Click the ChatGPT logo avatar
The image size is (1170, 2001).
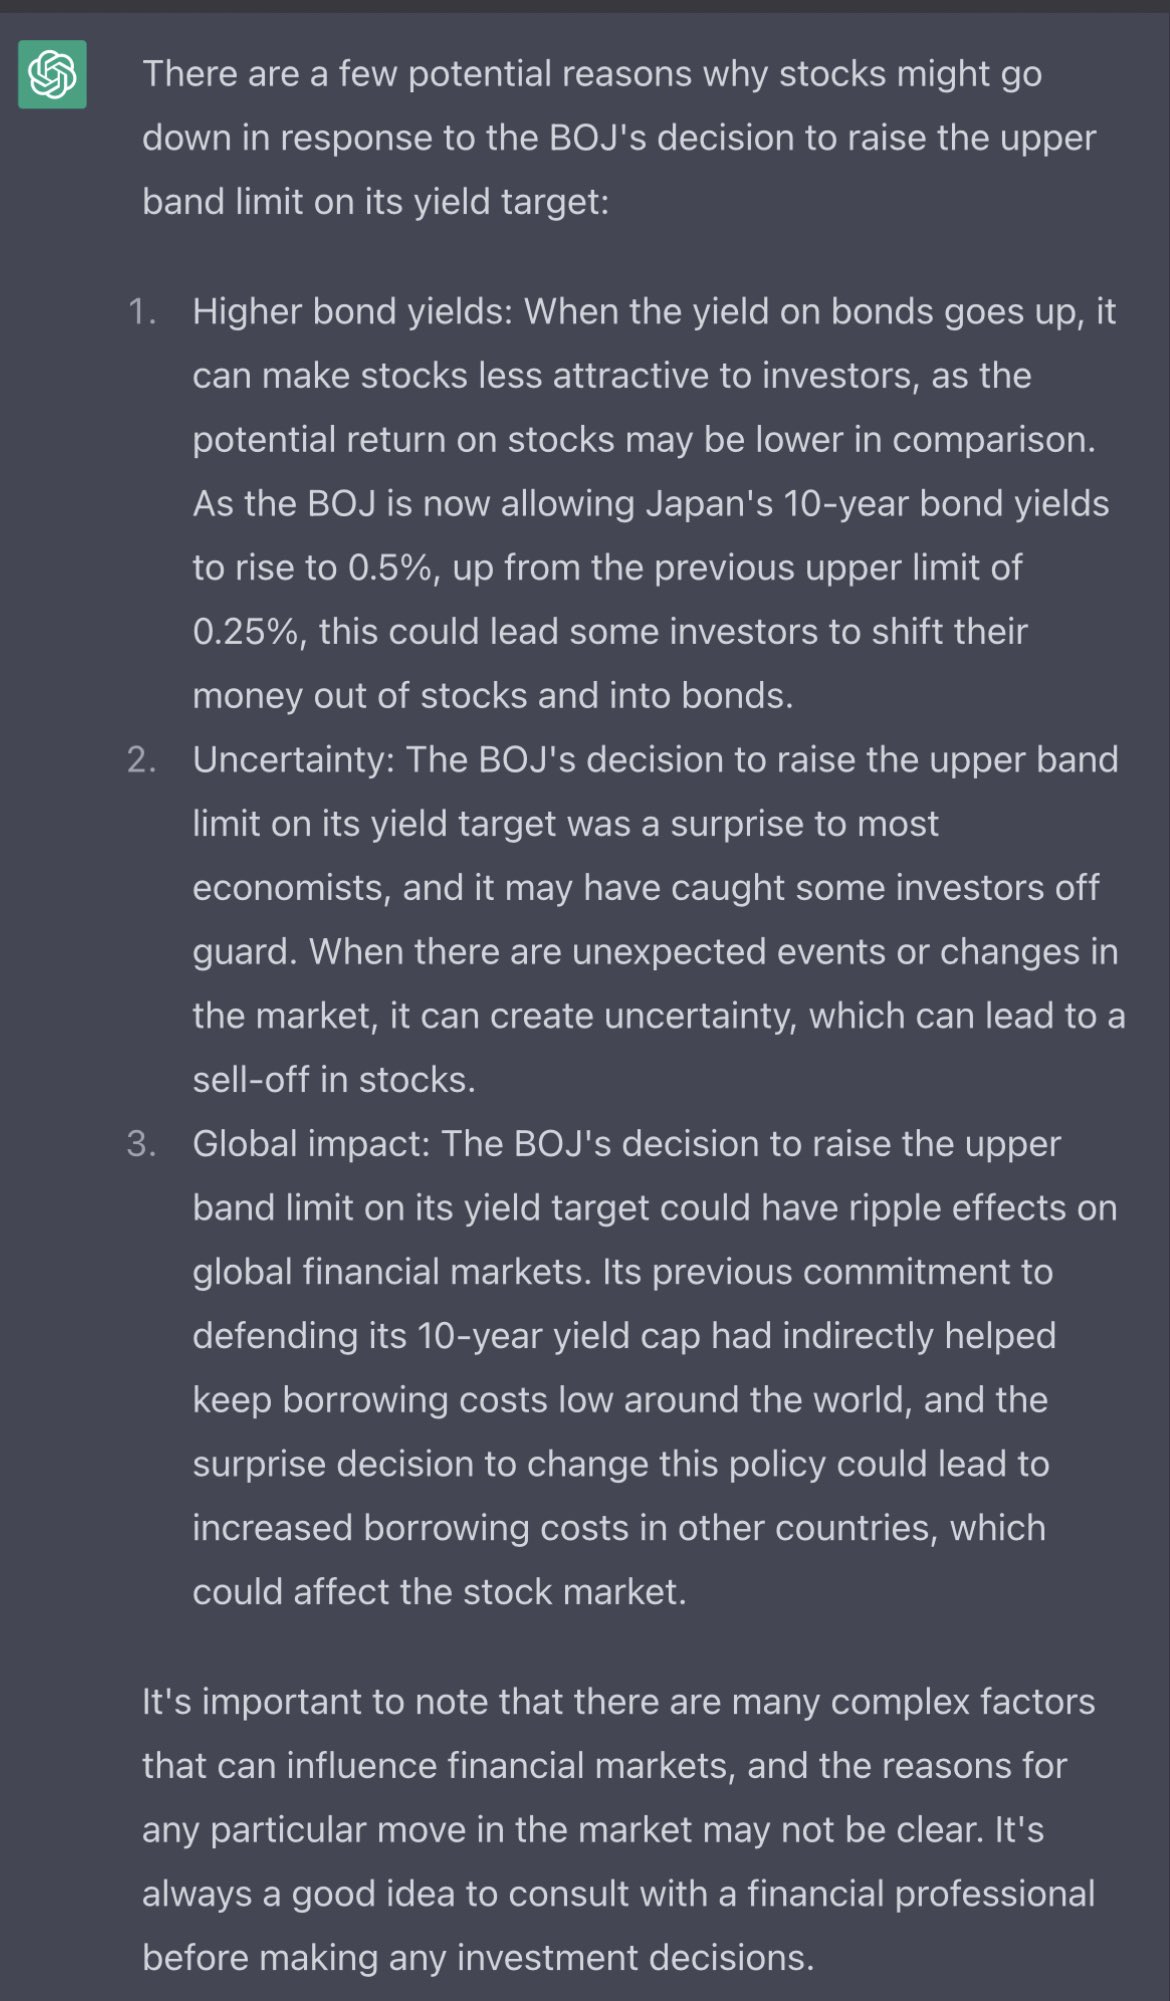pos(52,74)
